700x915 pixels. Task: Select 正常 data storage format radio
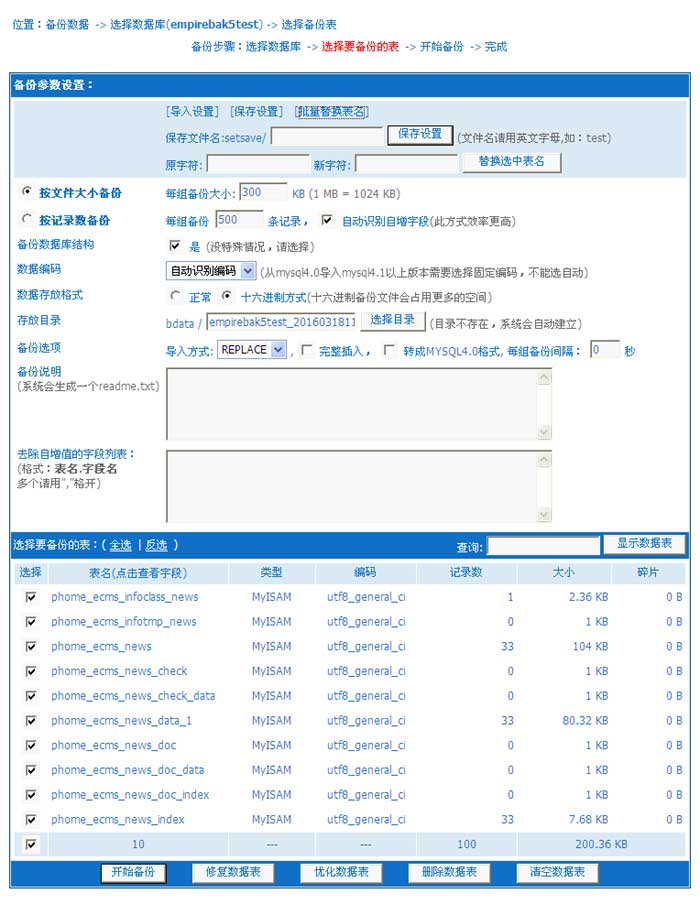click(x=176, y=296)
